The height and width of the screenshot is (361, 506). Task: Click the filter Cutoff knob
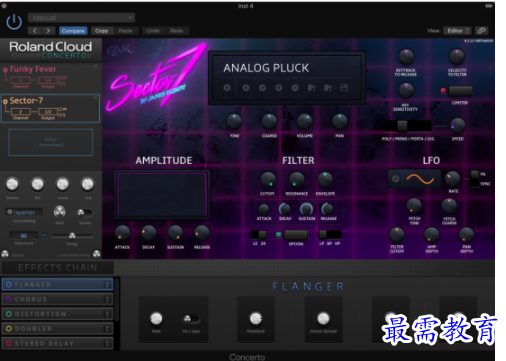point(268,179)
